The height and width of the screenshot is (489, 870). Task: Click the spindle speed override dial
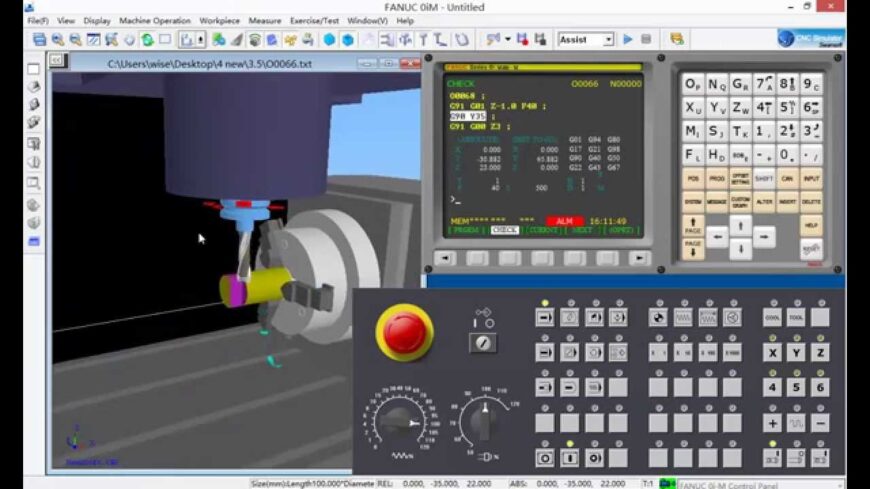click(x=485, y=420)
